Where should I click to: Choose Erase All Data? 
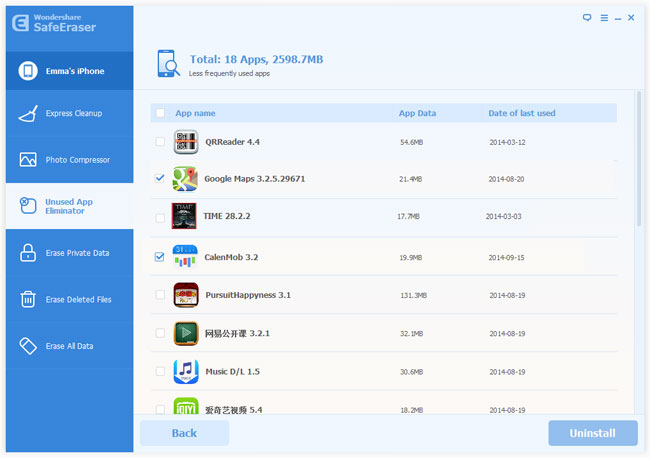(x=70, y=346)
